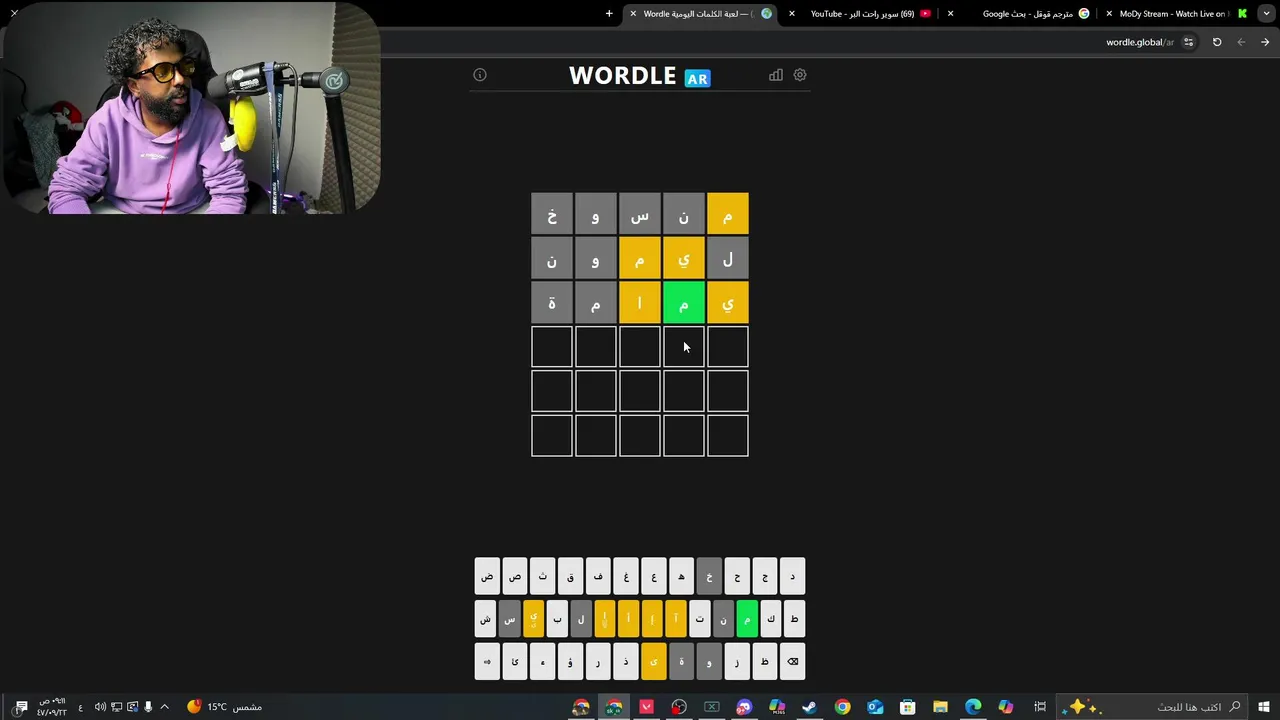The width and height of the screenshot is (1280, 720).
Task: Tap the yellow آ key
Action: click(x=676, y=619)
